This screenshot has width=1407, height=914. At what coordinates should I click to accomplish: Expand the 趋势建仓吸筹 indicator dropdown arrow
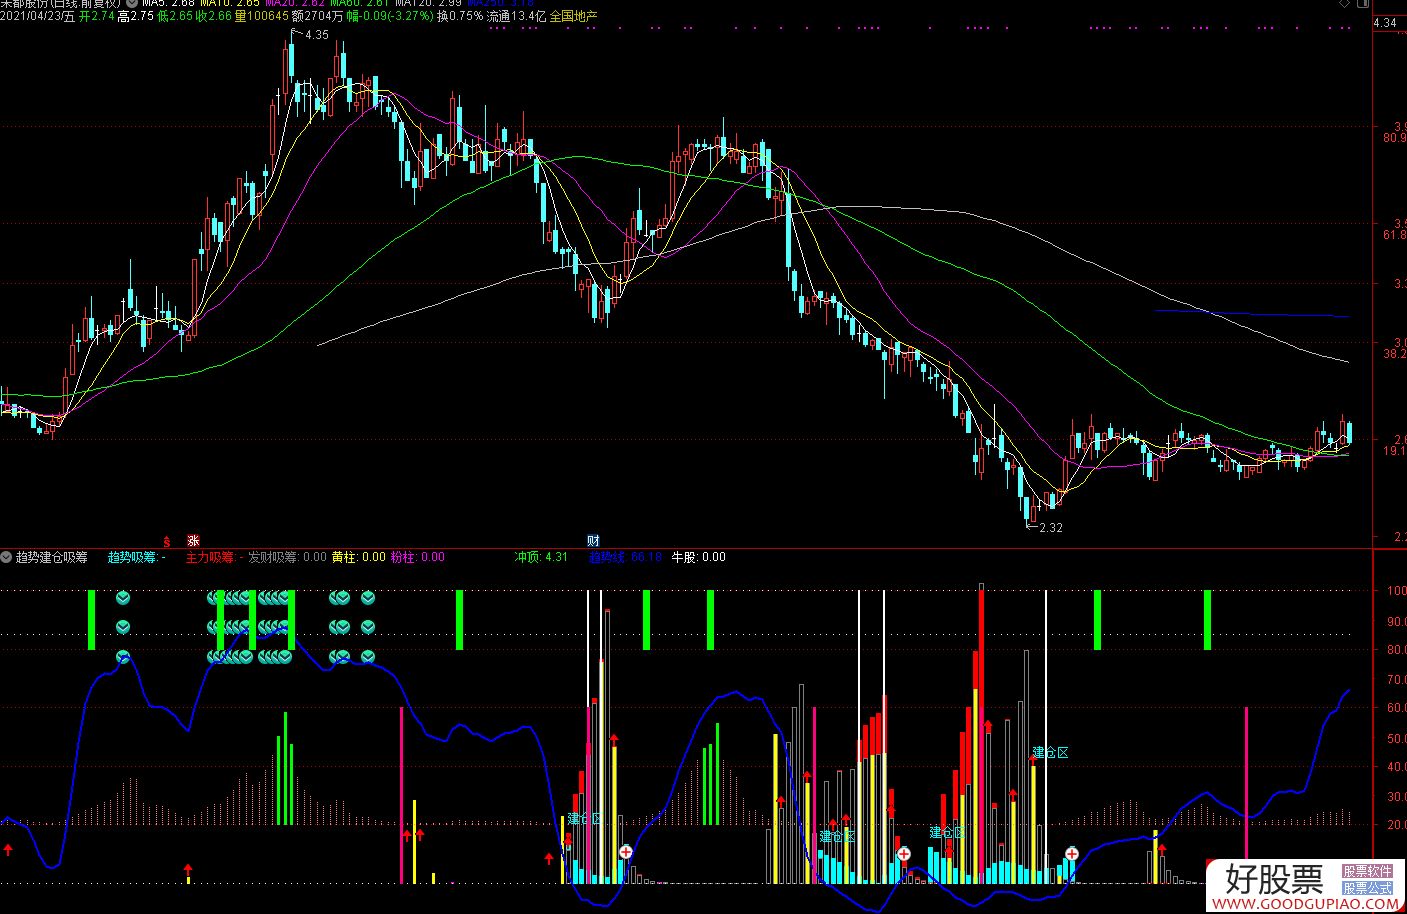tap(7, 557)
